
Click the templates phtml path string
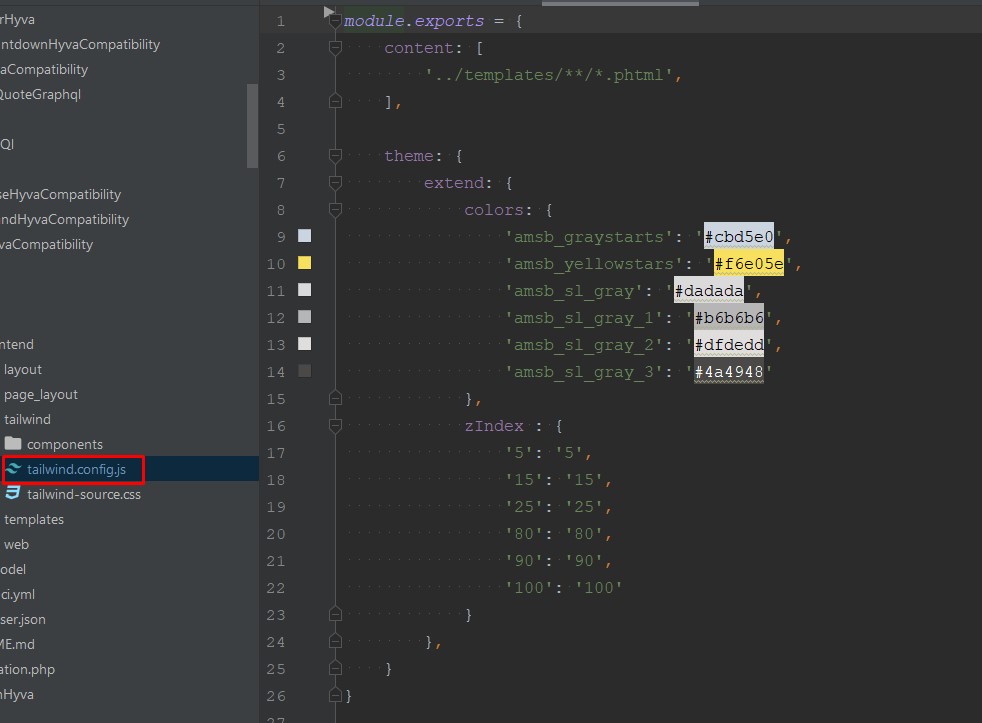[548, 75]
